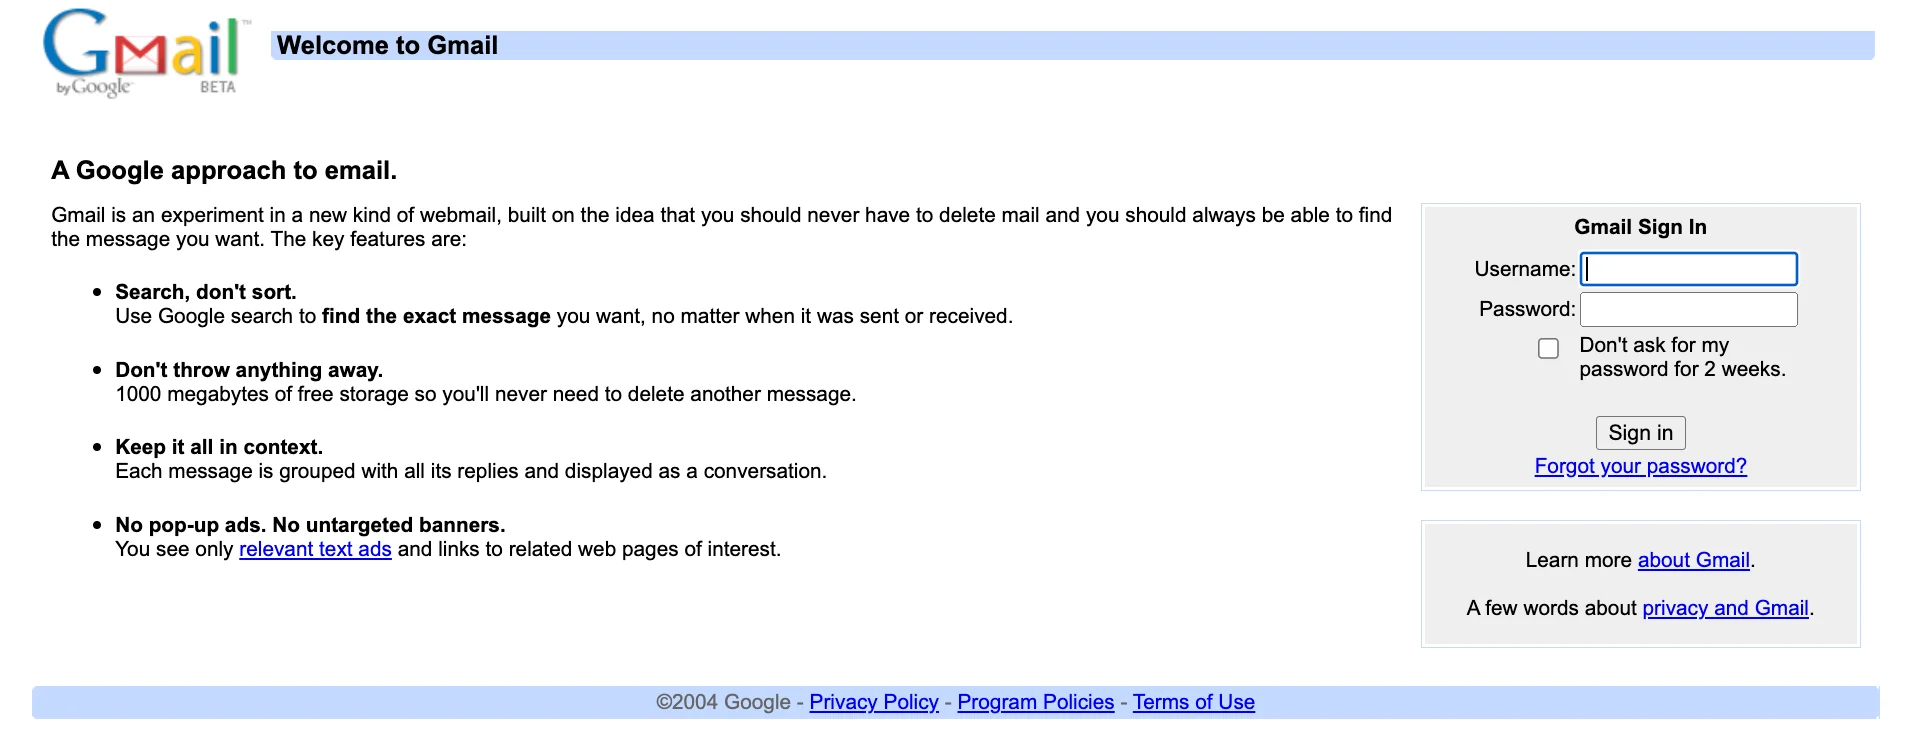
Task: Open the Forgot your password link
Action: [x=1640, y=466]
